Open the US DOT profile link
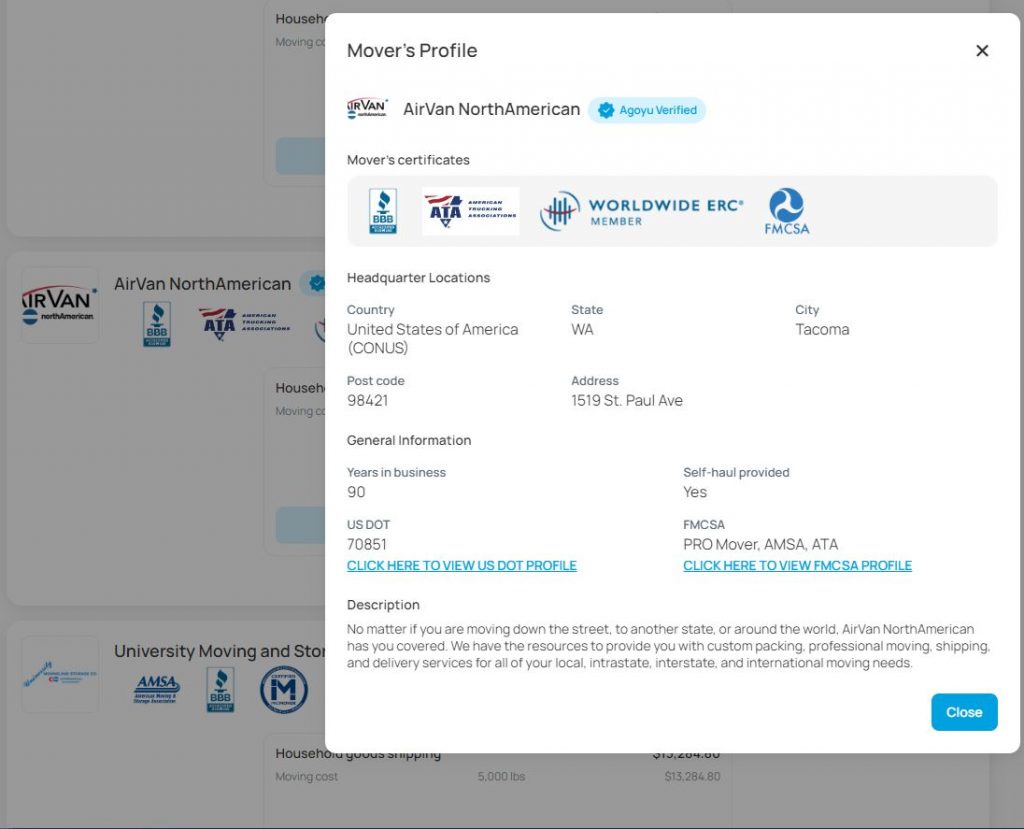 tap(462, 565)
